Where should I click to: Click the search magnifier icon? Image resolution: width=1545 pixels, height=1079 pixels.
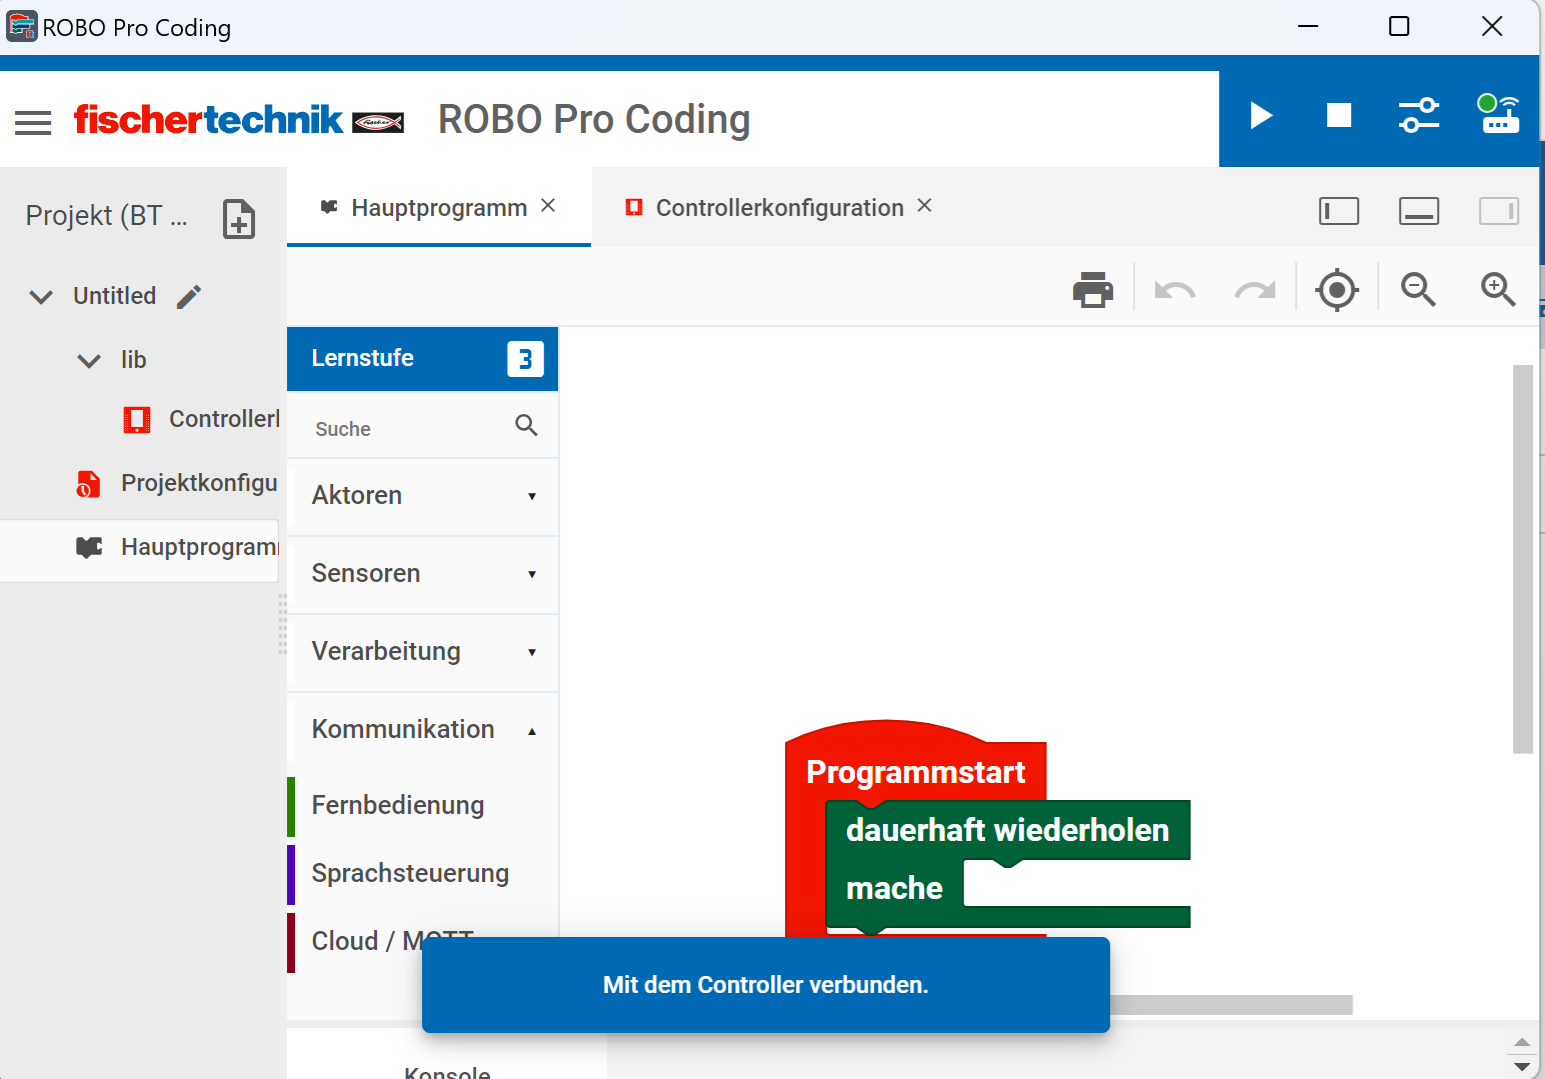click(526, 426)
